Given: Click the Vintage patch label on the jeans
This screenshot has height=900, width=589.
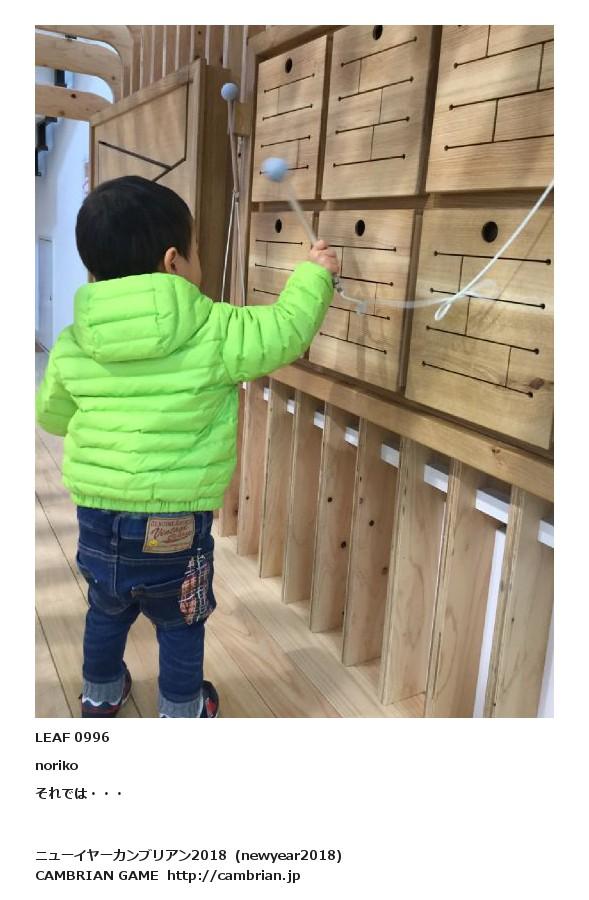Looking at the screenshot, I should (x=169, y=533).
